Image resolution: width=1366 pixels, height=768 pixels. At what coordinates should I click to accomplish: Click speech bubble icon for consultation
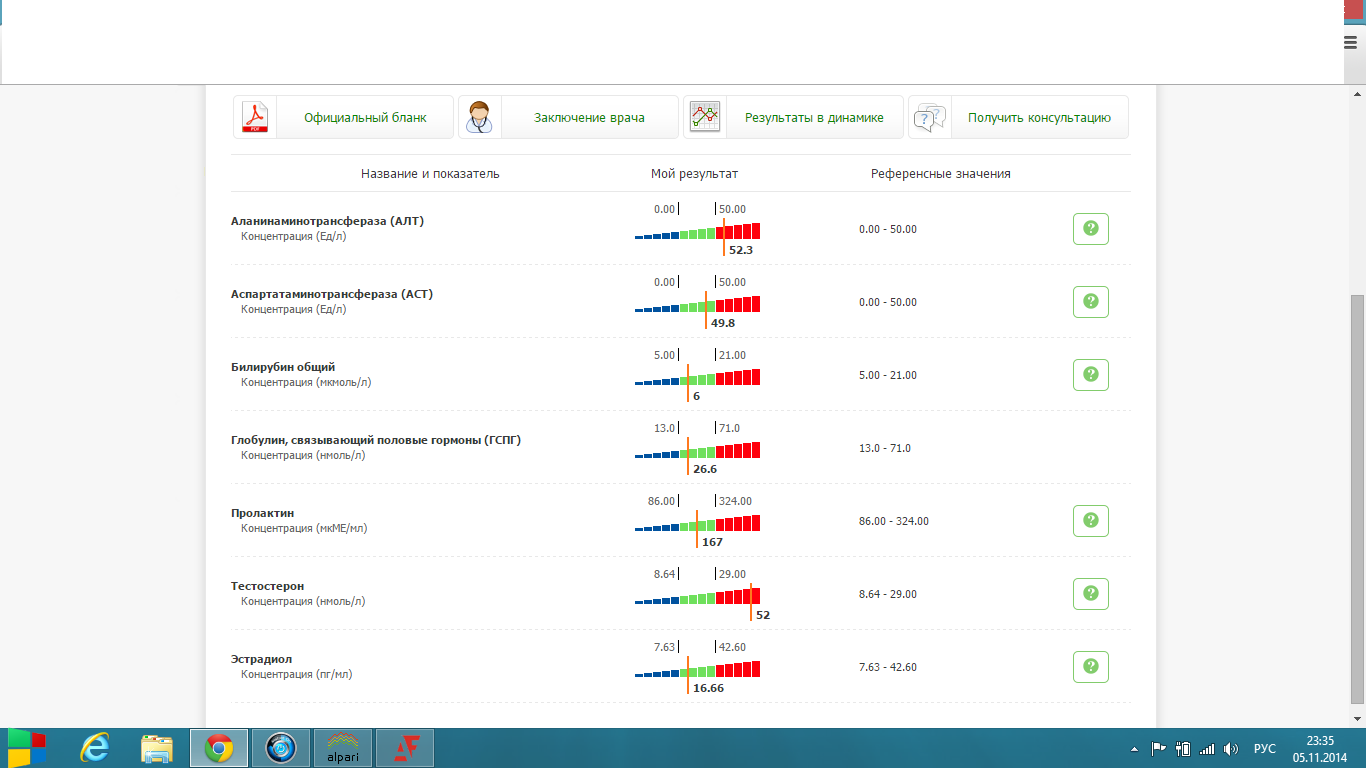(930, 117)
